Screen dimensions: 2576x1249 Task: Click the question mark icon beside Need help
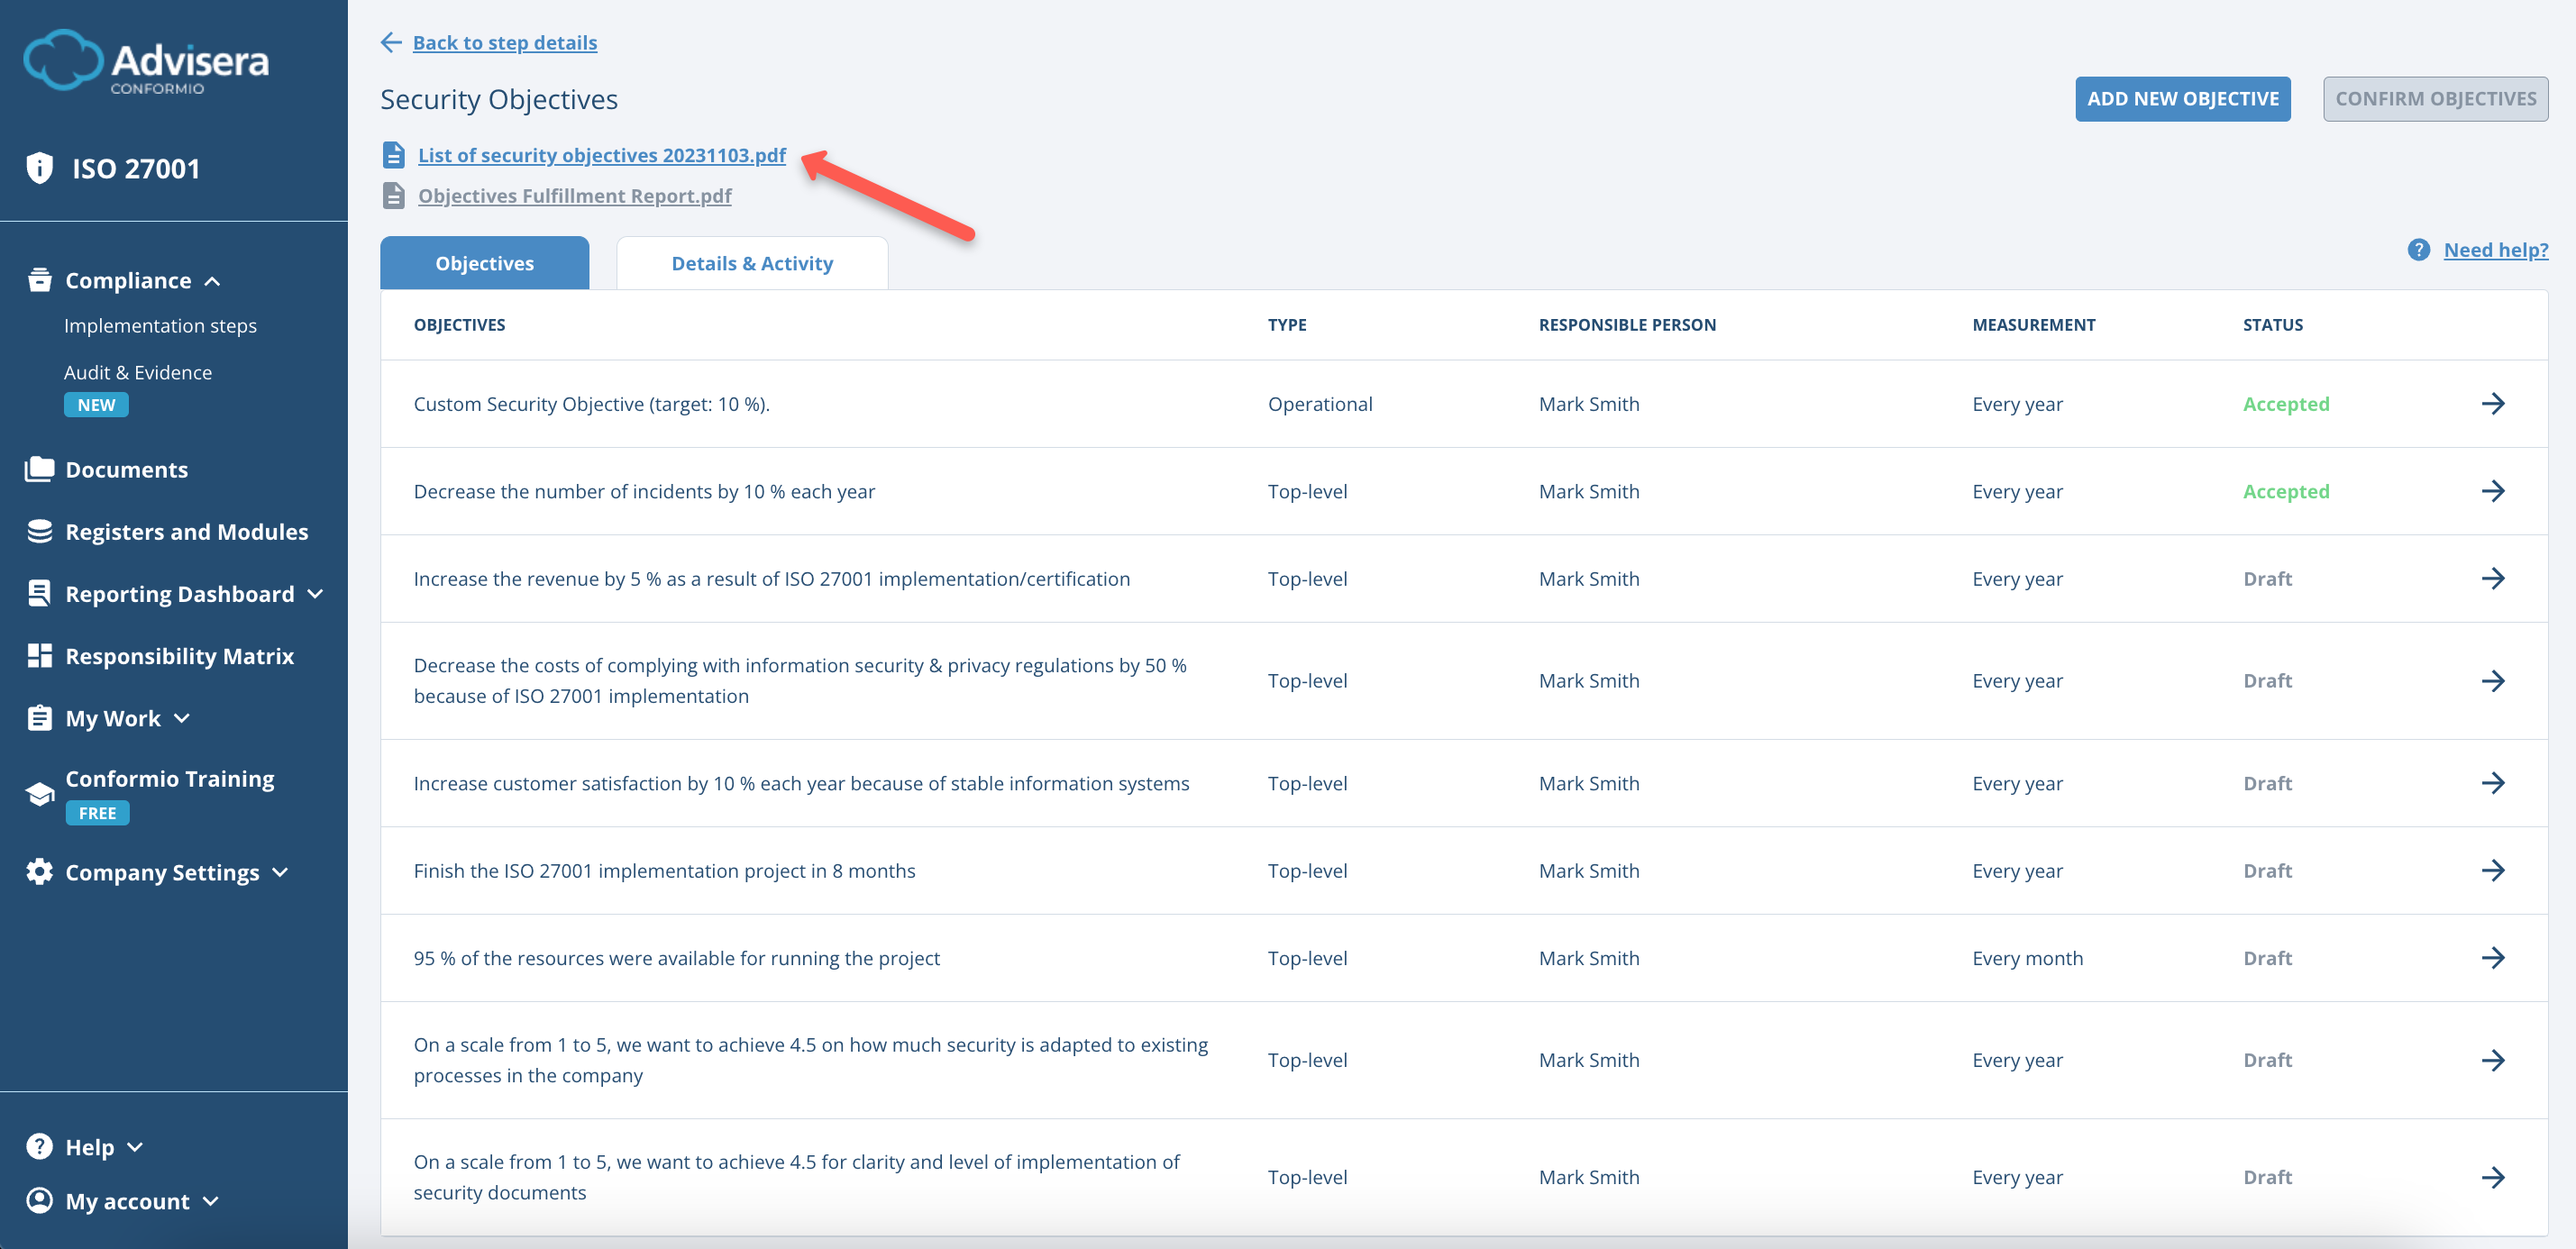pos(2420,250)
